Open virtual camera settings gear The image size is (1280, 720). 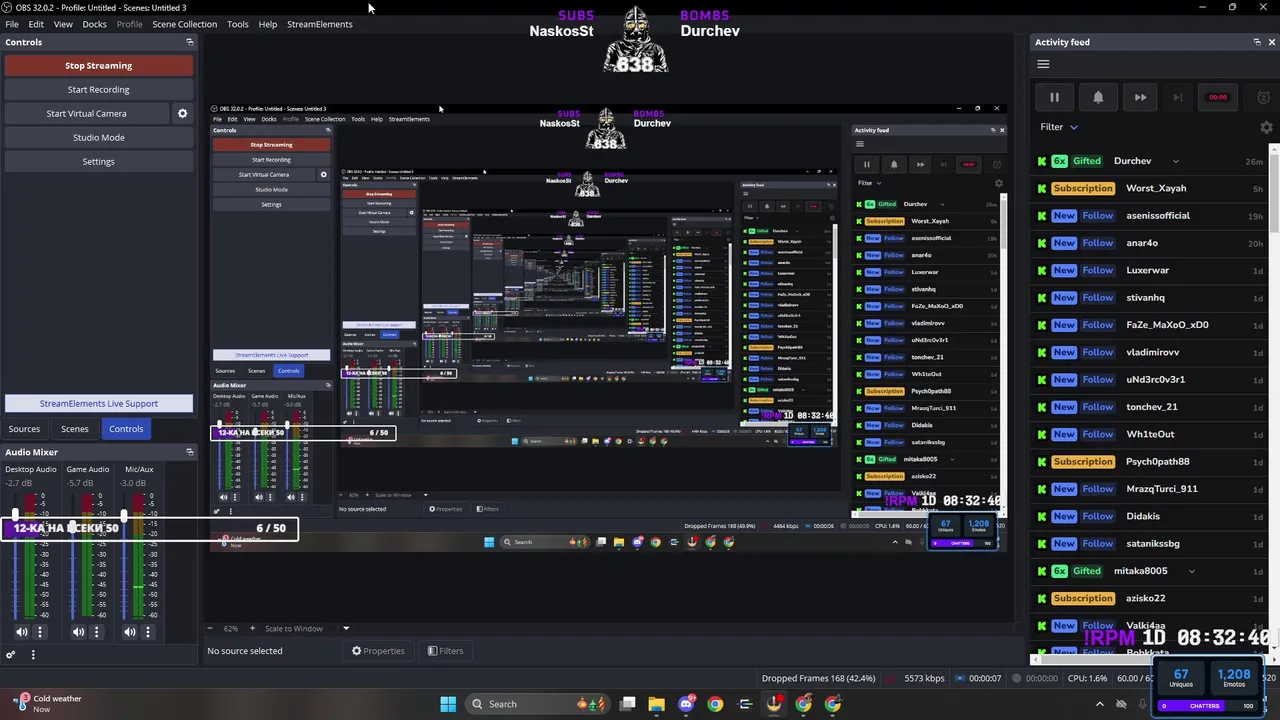tap(182, 113)
